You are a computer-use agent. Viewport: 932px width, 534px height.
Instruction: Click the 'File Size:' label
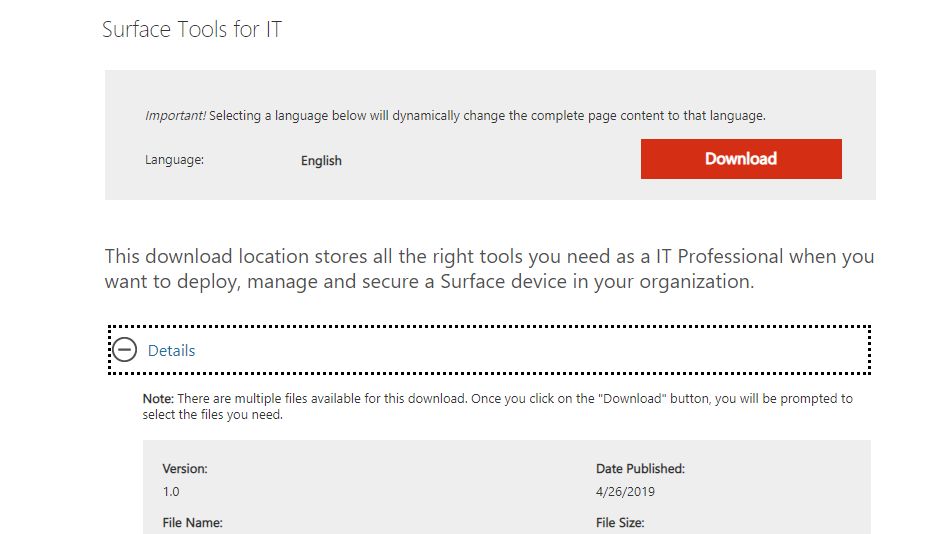click(x=620, y=523)
